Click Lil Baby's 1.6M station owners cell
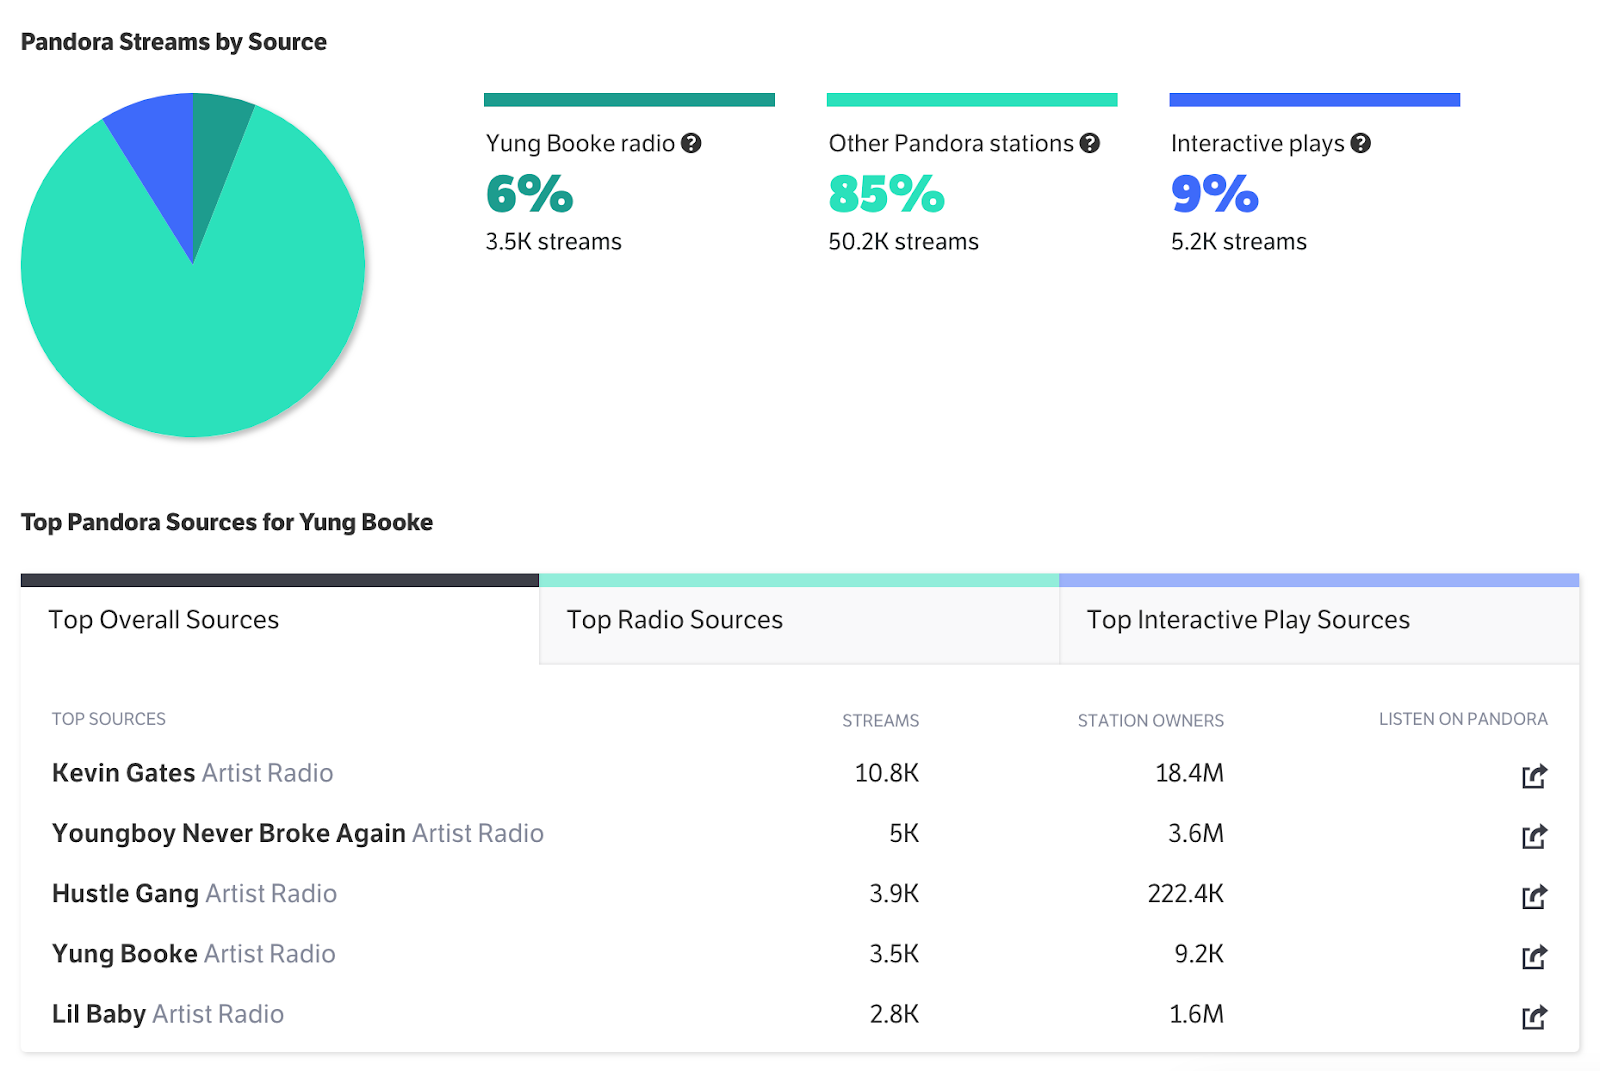 tap(1197, 1014)
